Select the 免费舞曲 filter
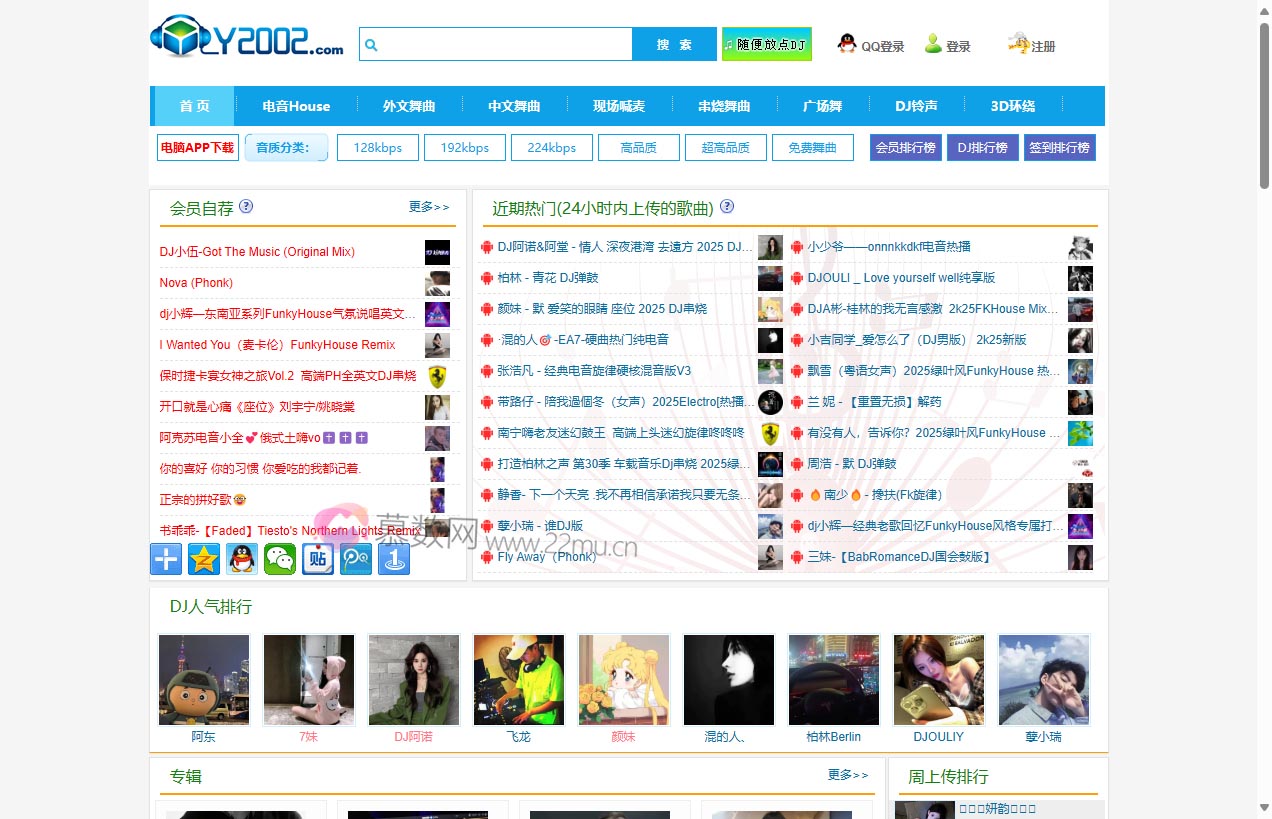1272x819 pixels. point(812,148)
